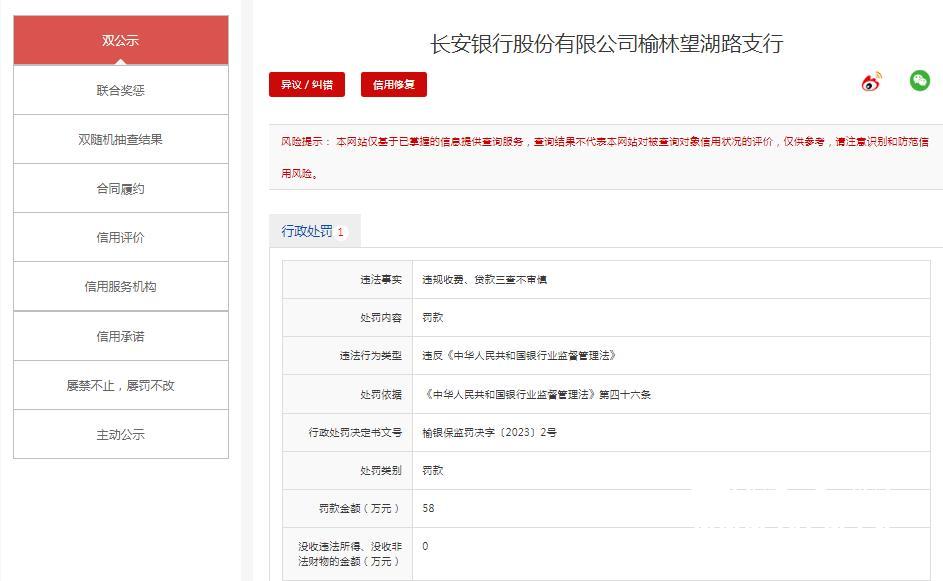Select document number 榆银保监罚决字〔2023〕2号

click(490, 432)
